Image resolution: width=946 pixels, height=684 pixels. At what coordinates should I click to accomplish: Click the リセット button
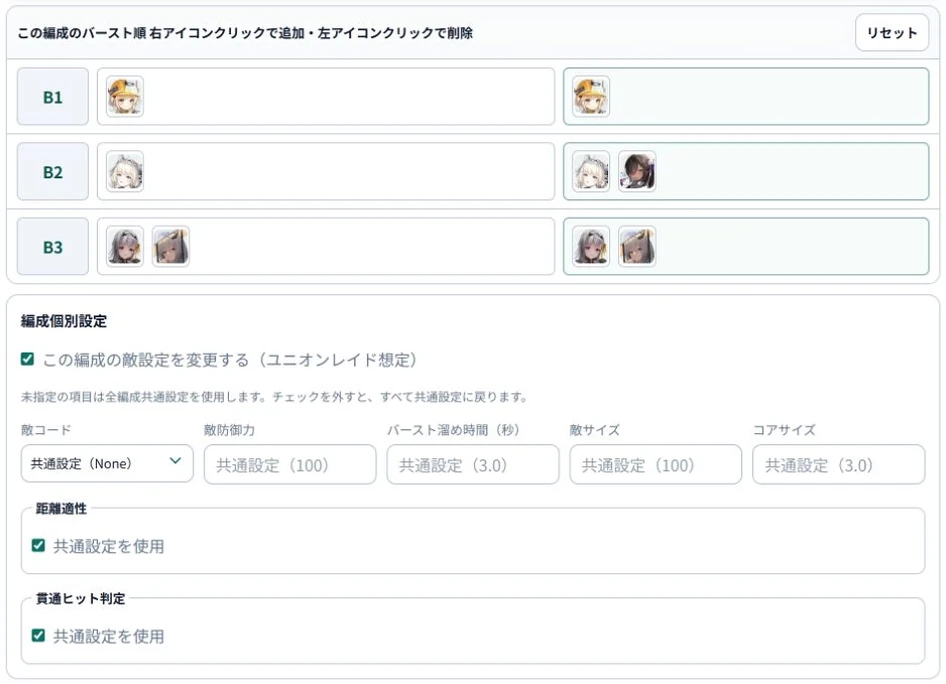[892, 33]
